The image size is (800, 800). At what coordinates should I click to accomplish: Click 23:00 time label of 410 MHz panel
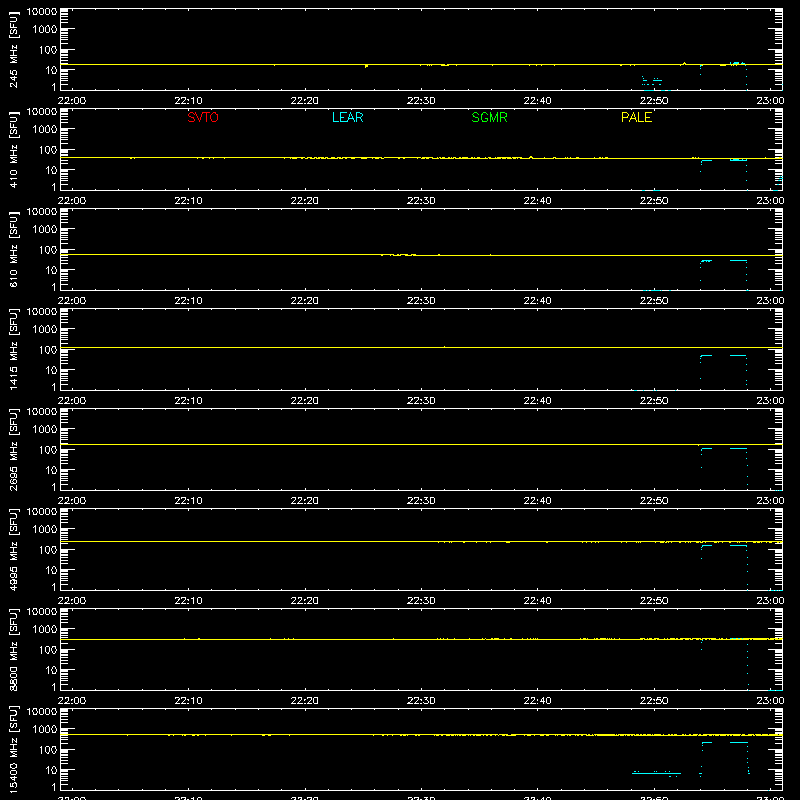point(770,201)
